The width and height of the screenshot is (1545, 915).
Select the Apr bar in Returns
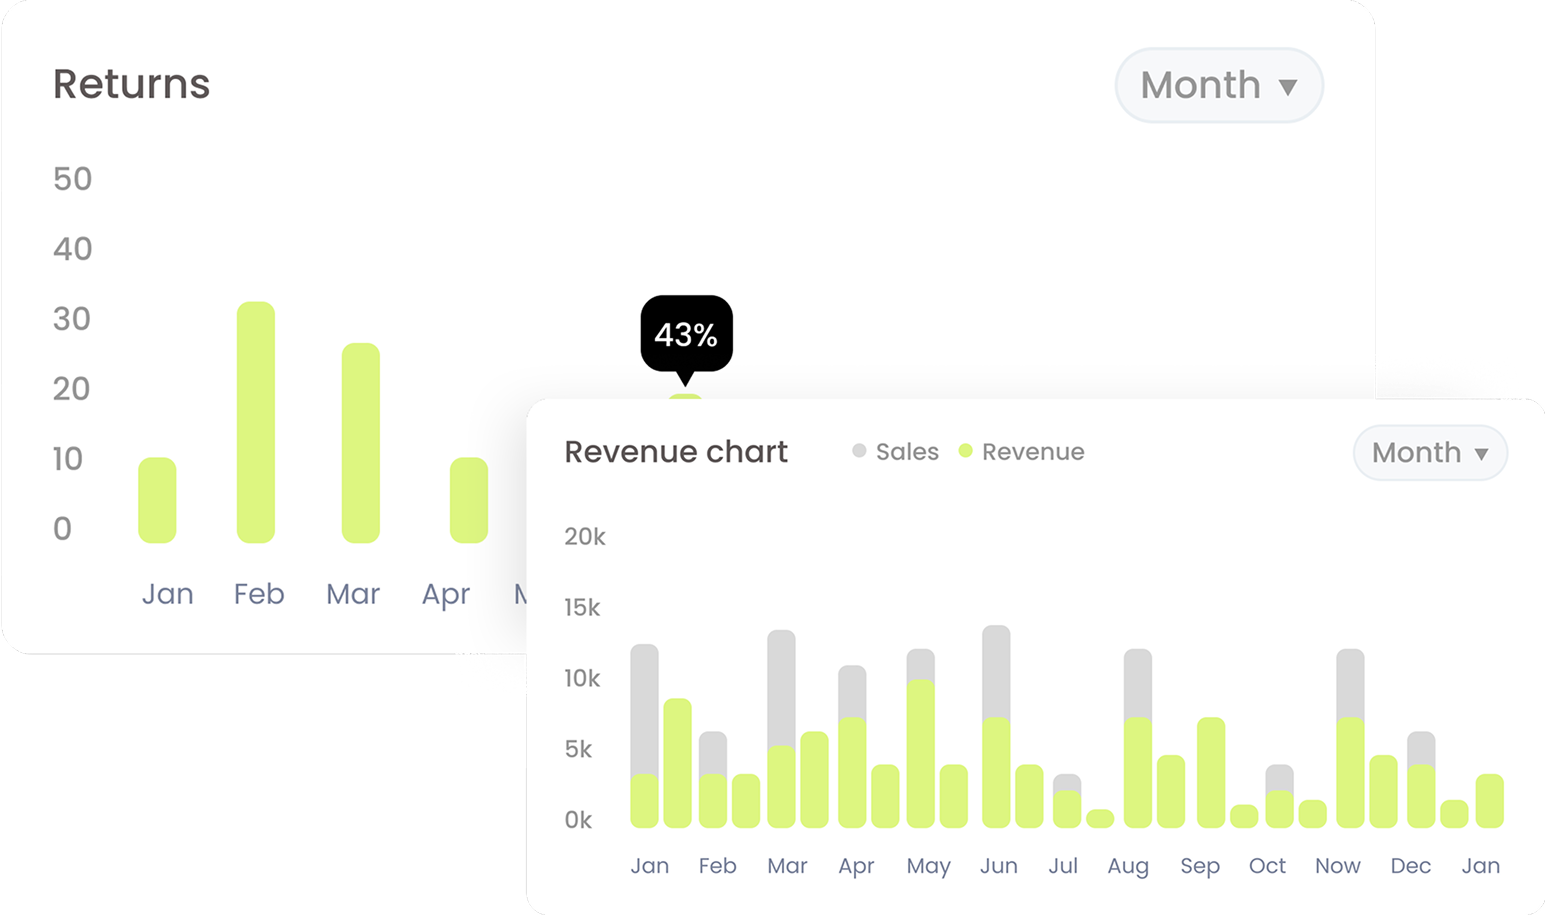(469, 500)
